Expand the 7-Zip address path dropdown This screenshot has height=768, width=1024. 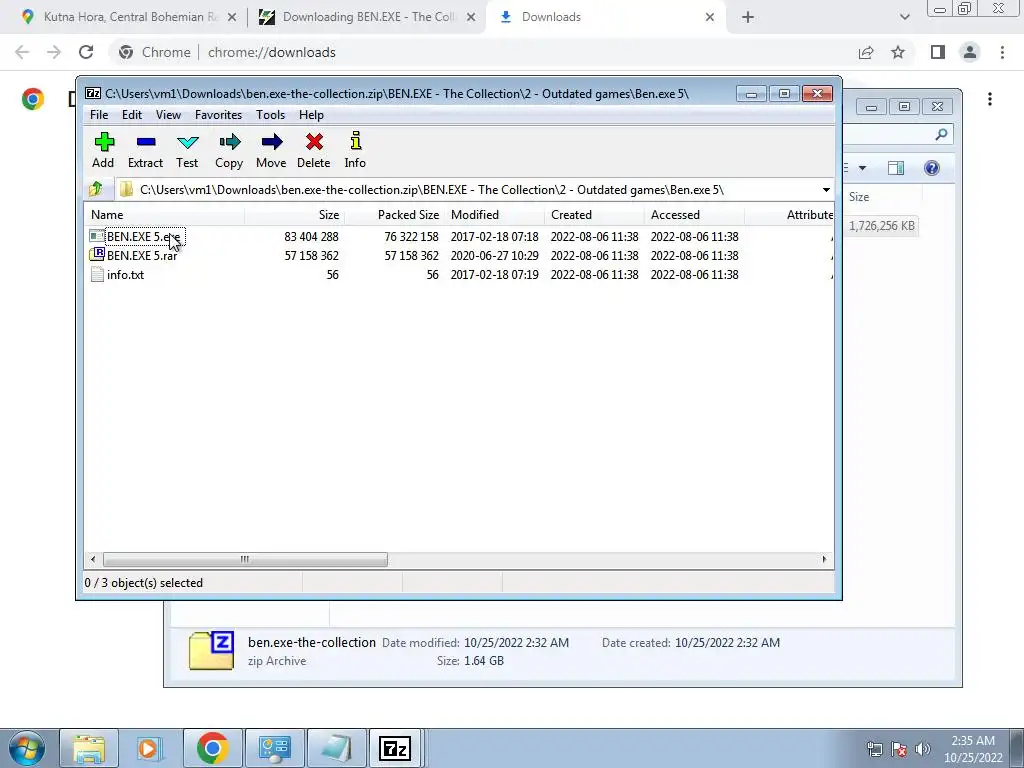[826, 190]
